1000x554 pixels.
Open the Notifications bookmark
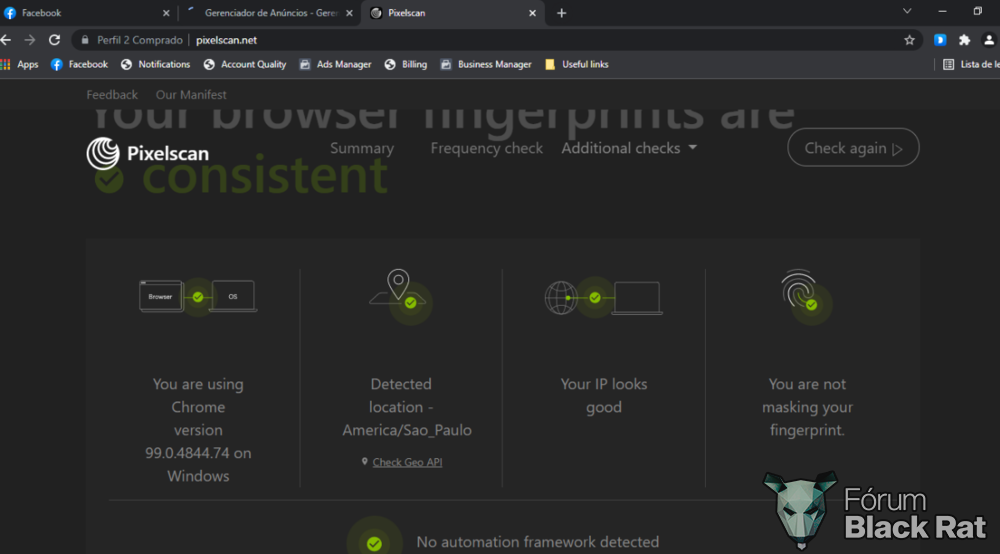tap(156, 64)
